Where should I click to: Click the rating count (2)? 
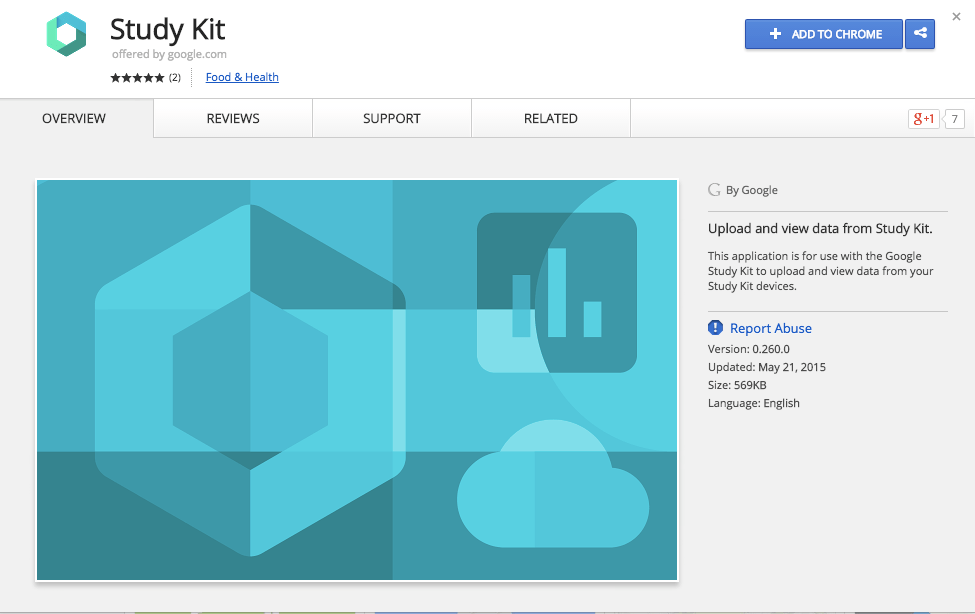174,78
